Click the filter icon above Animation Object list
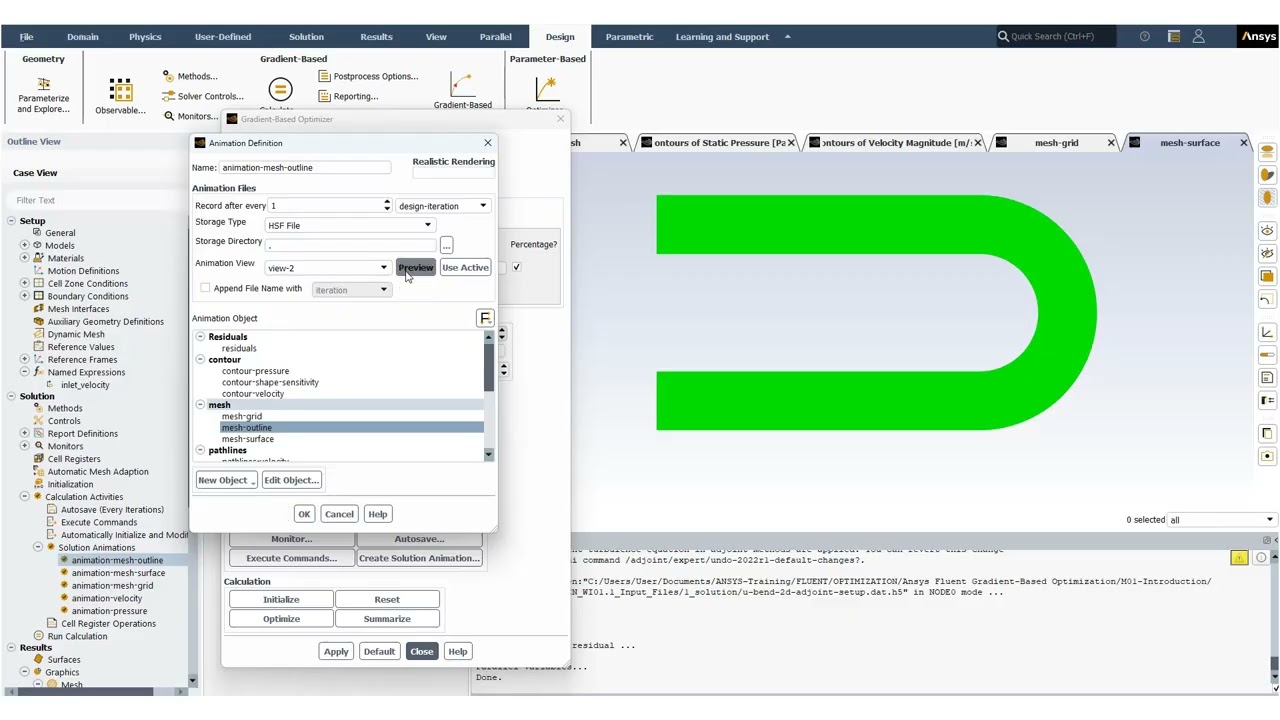The width and height of the screenshot is (1280, 720). (x=485, y=318)
